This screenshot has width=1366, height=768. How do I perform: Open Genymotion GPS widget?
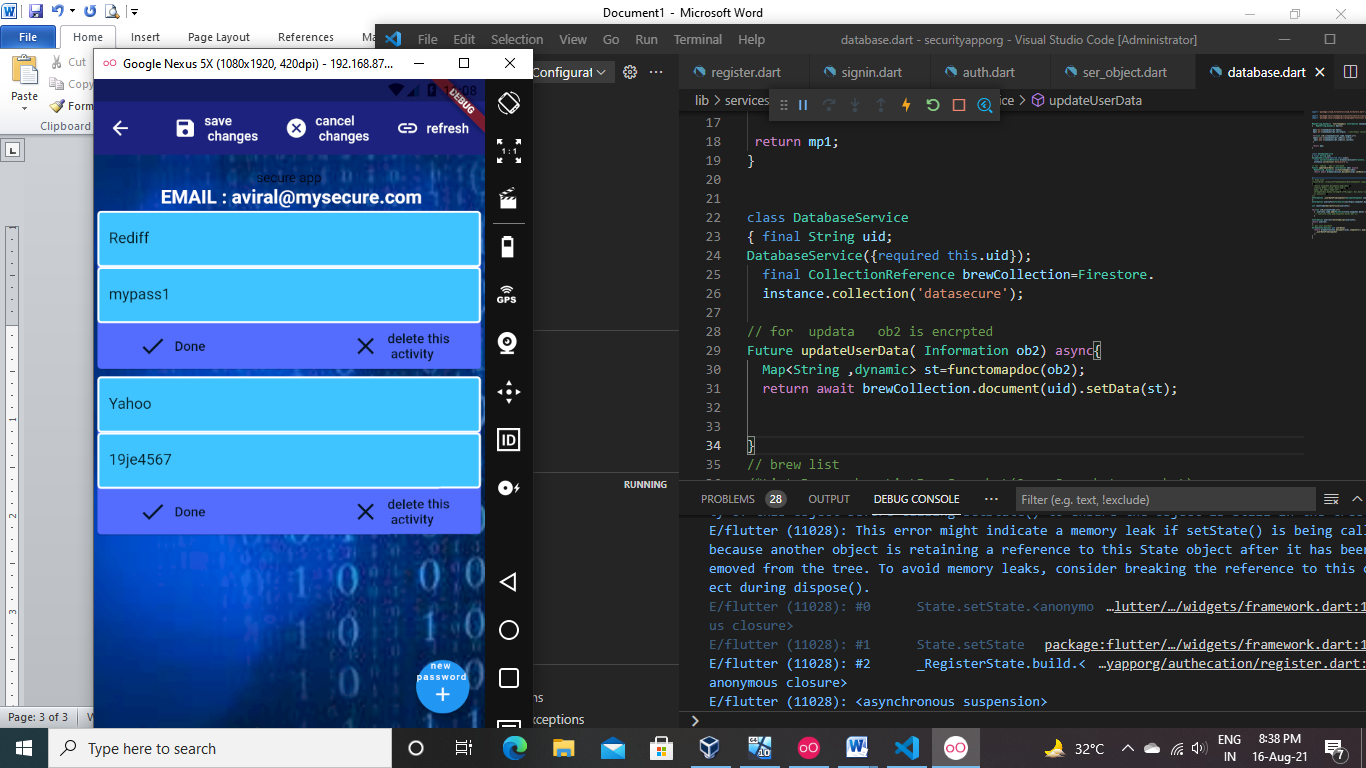click(508, 294)
